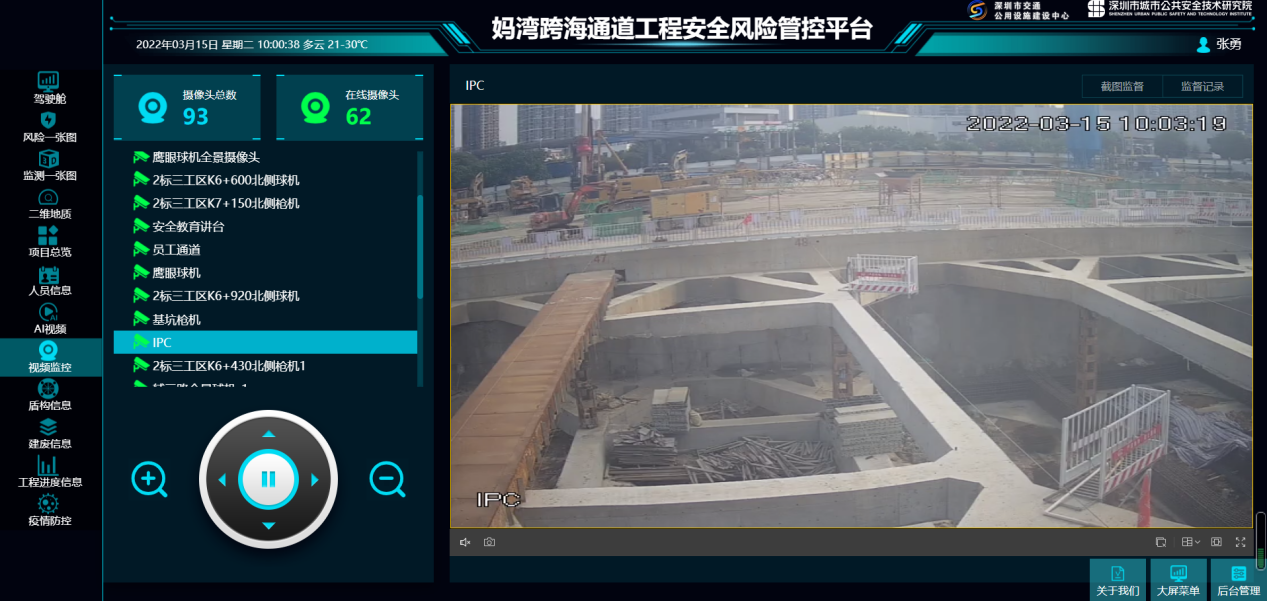Open the video grid layout dropdown
The width and height of the screenshot is (1267, 601).
point(1190,542)
